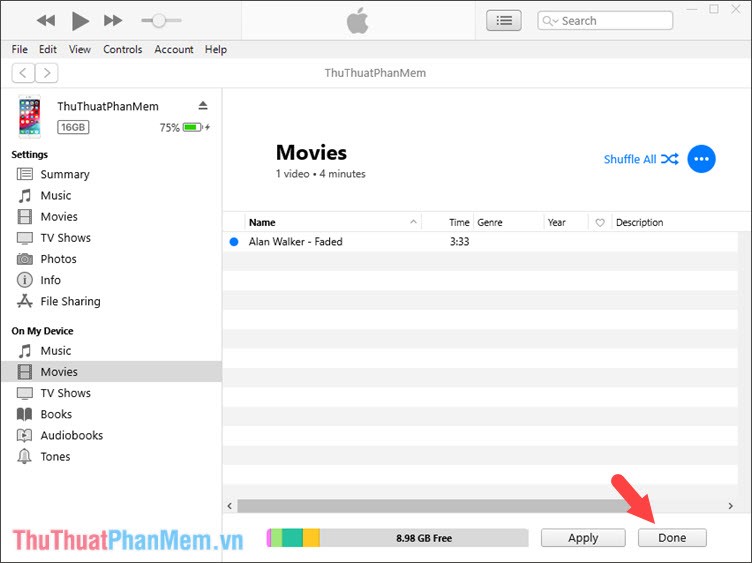Viewport: 752px width, 563px height.
Task: Click the 3:33 time value
Action: (x=459, y=241)
